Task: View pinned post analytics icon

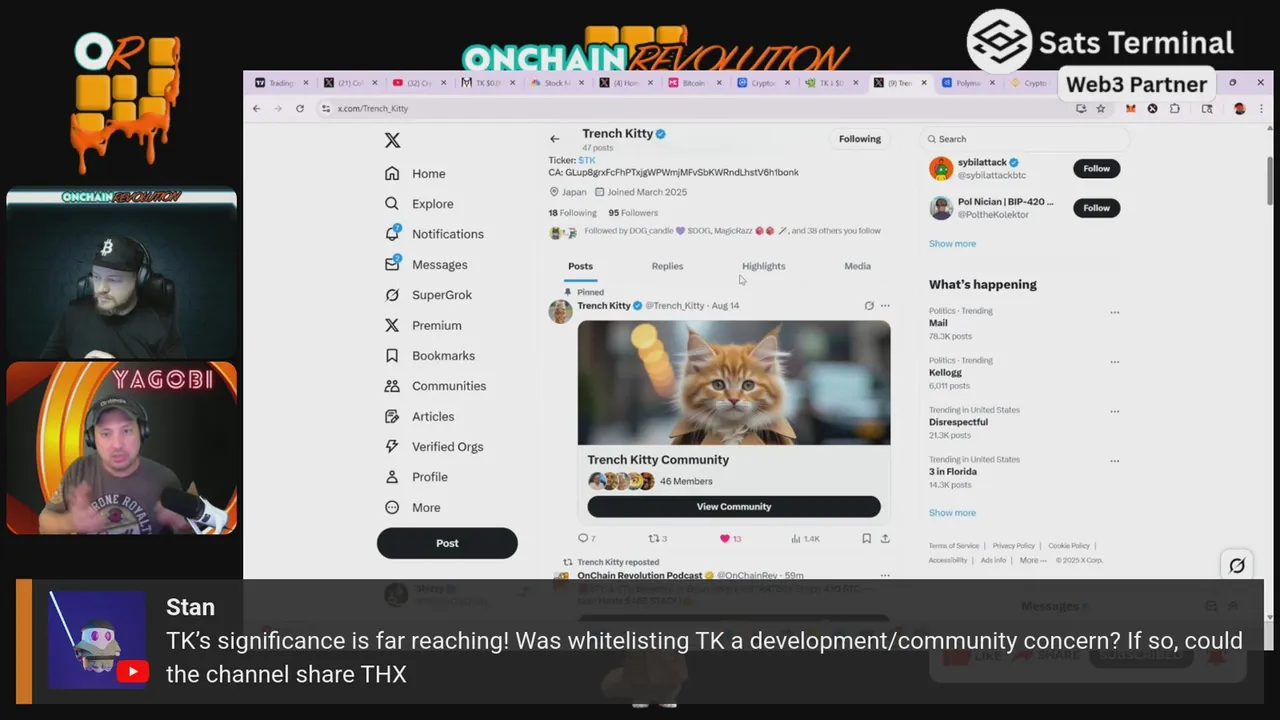Action: click(x=796, y=538)
